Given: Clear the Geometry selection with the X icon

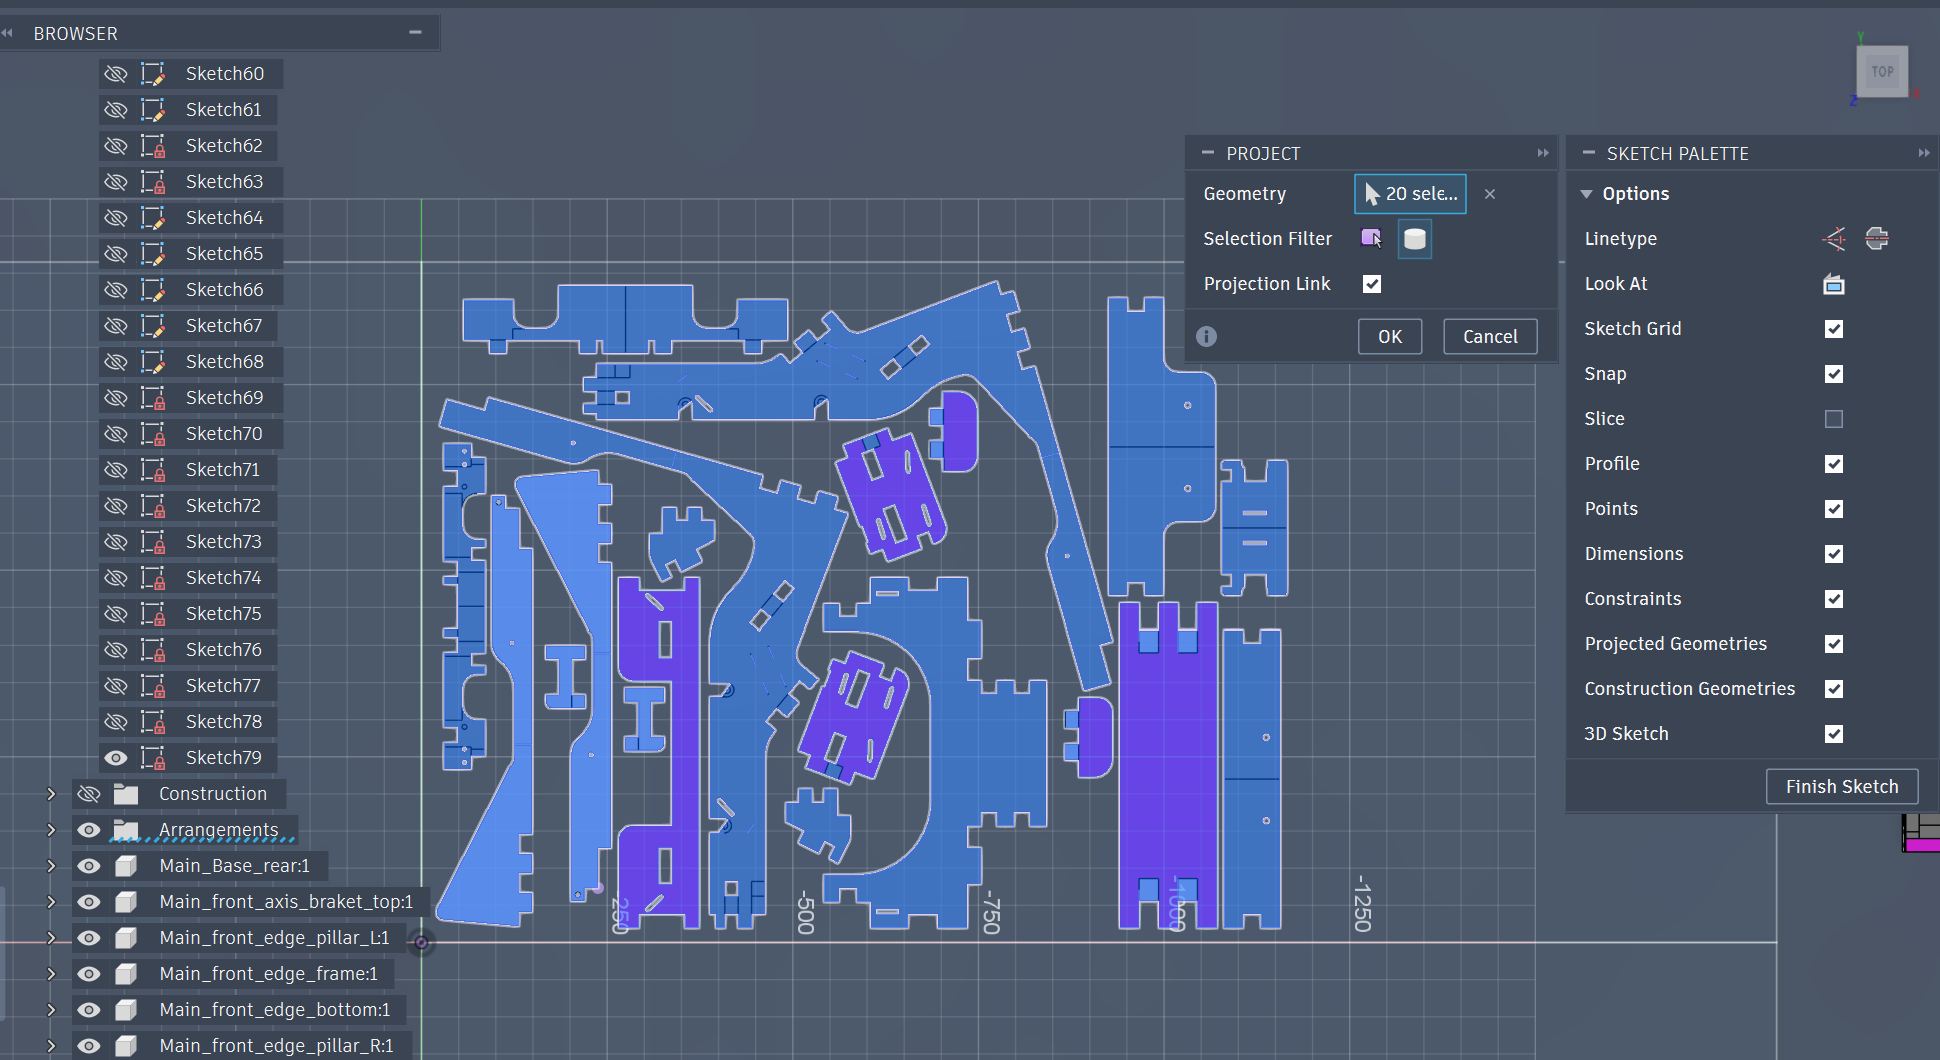Looking at the screenshot, I should [1490, 194].
